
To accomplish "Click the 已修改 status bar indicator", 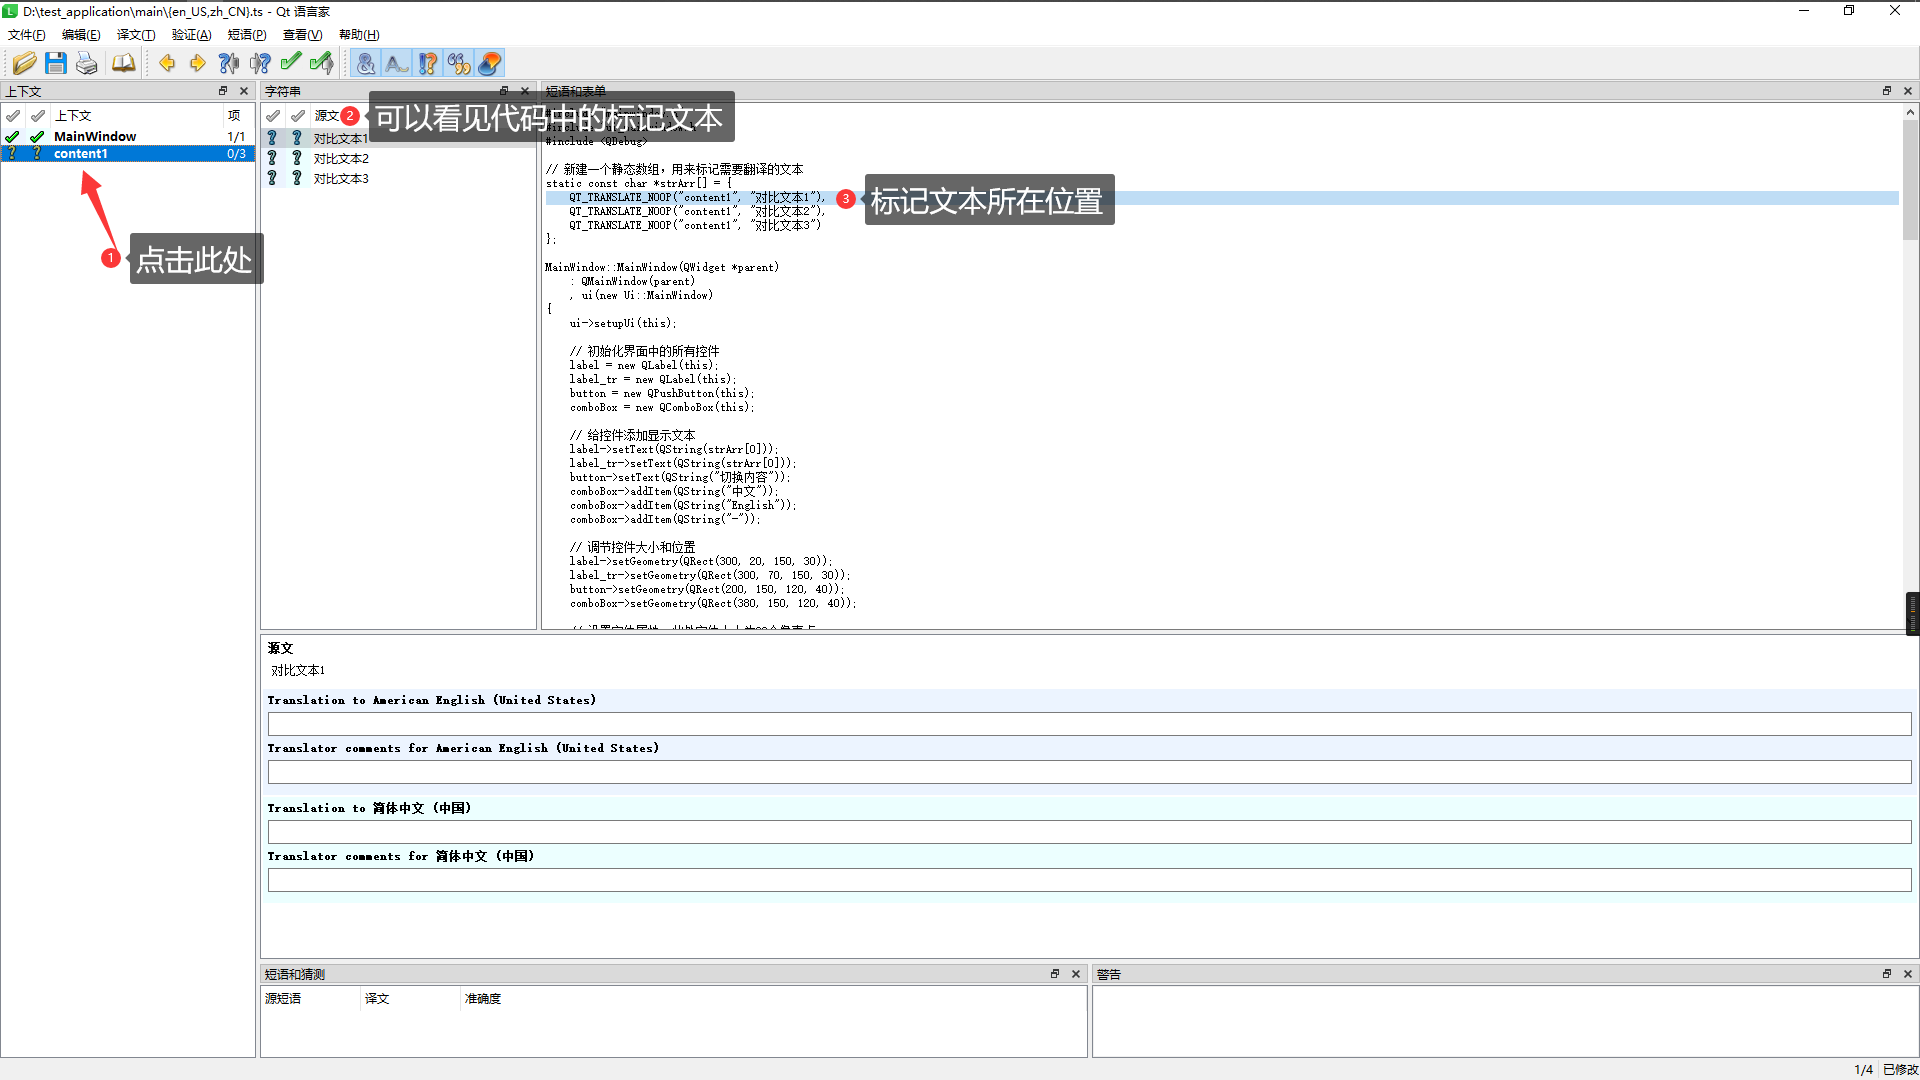I will tap(1900, 1070).
